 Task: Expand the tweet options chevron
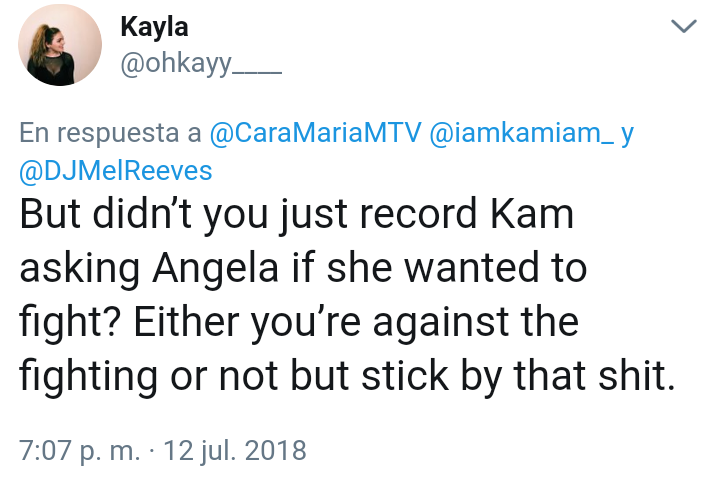click(x=684, y=26)
